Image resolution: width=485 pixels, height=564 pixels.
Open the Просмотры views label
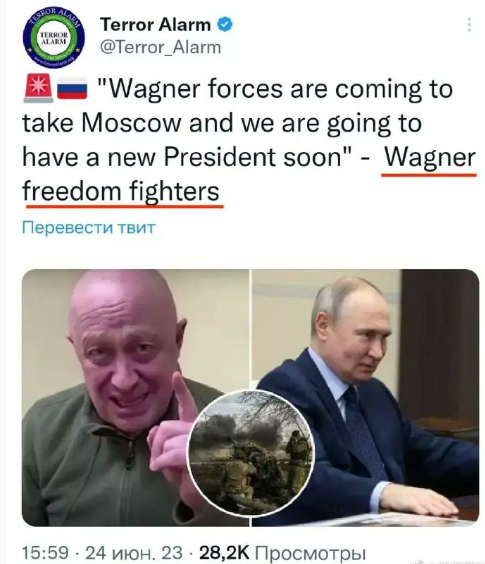(x=310, y=552)
